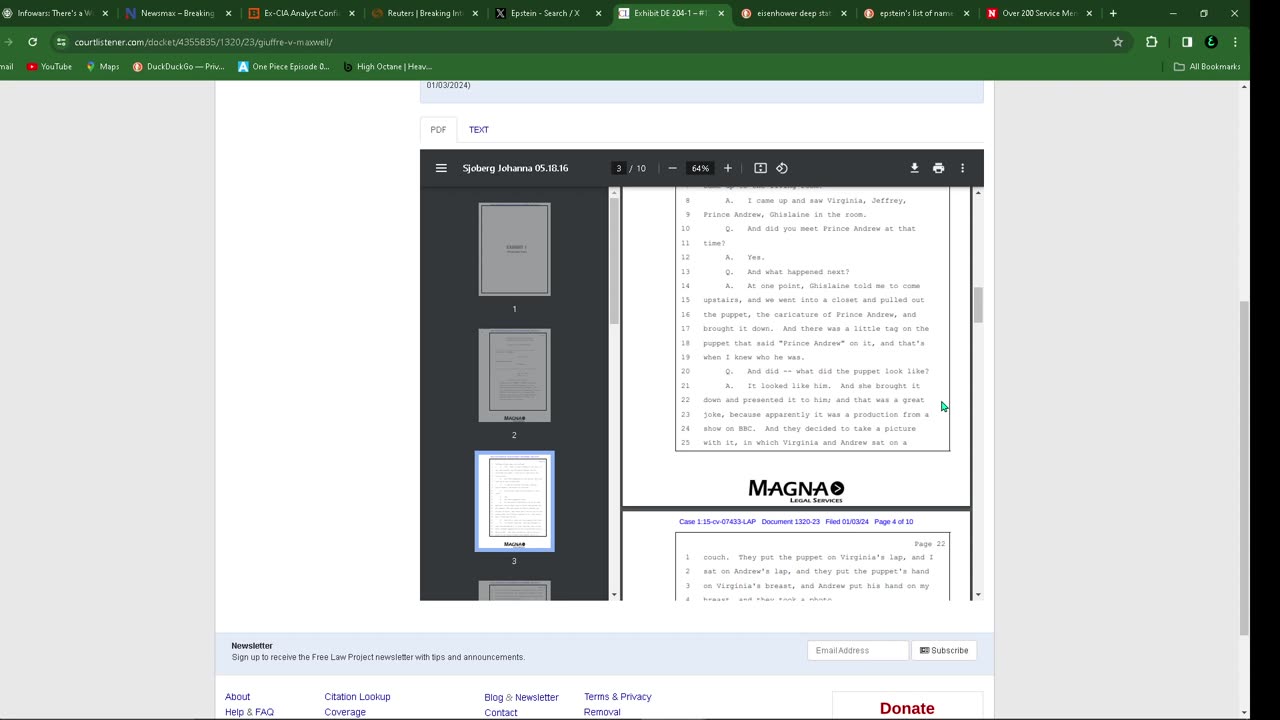
Task: Bookmark this page with the star icon
Action: pyautogui.click(x=1118, y=42)
